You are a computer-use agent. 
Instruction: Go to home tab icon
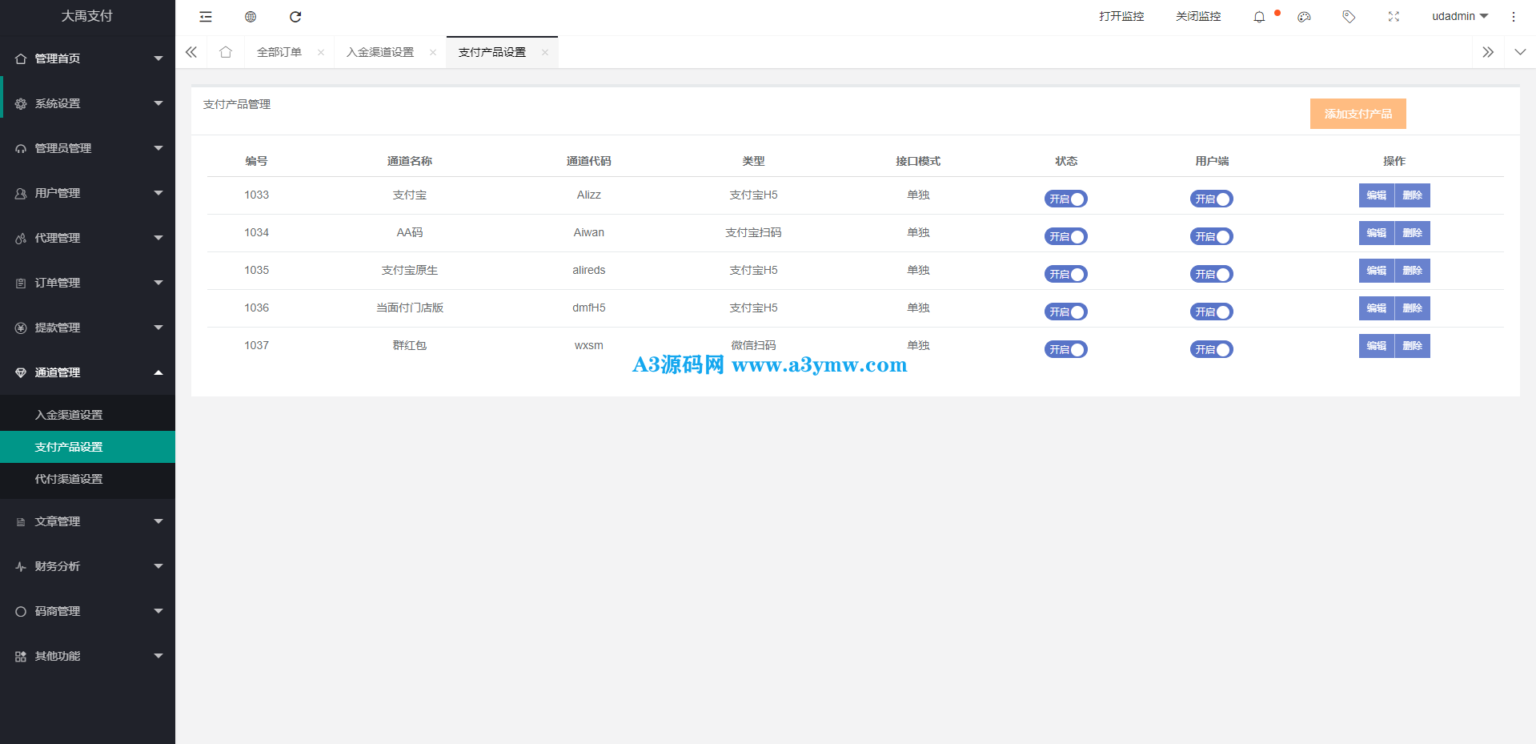click(x=226, y=52)
